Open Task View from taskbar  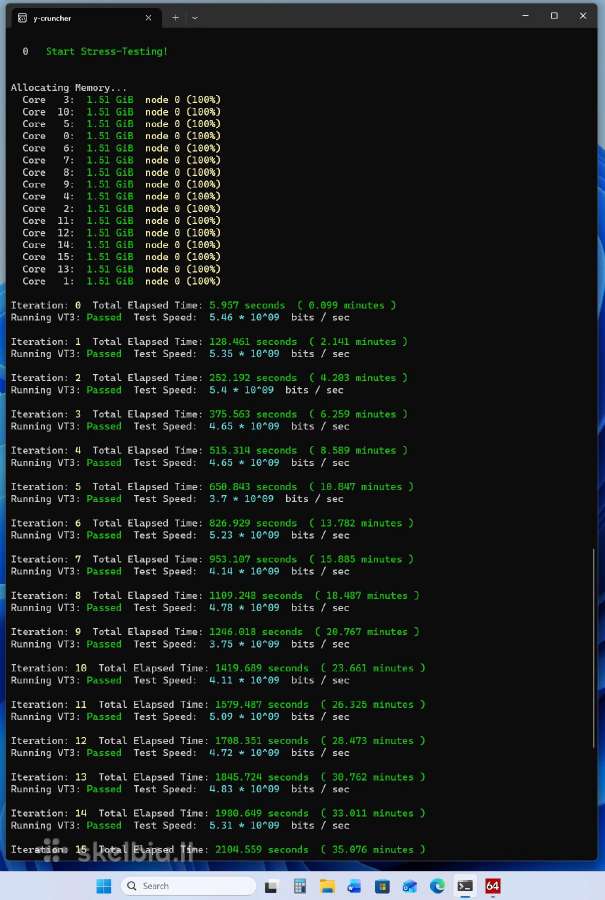271,886
